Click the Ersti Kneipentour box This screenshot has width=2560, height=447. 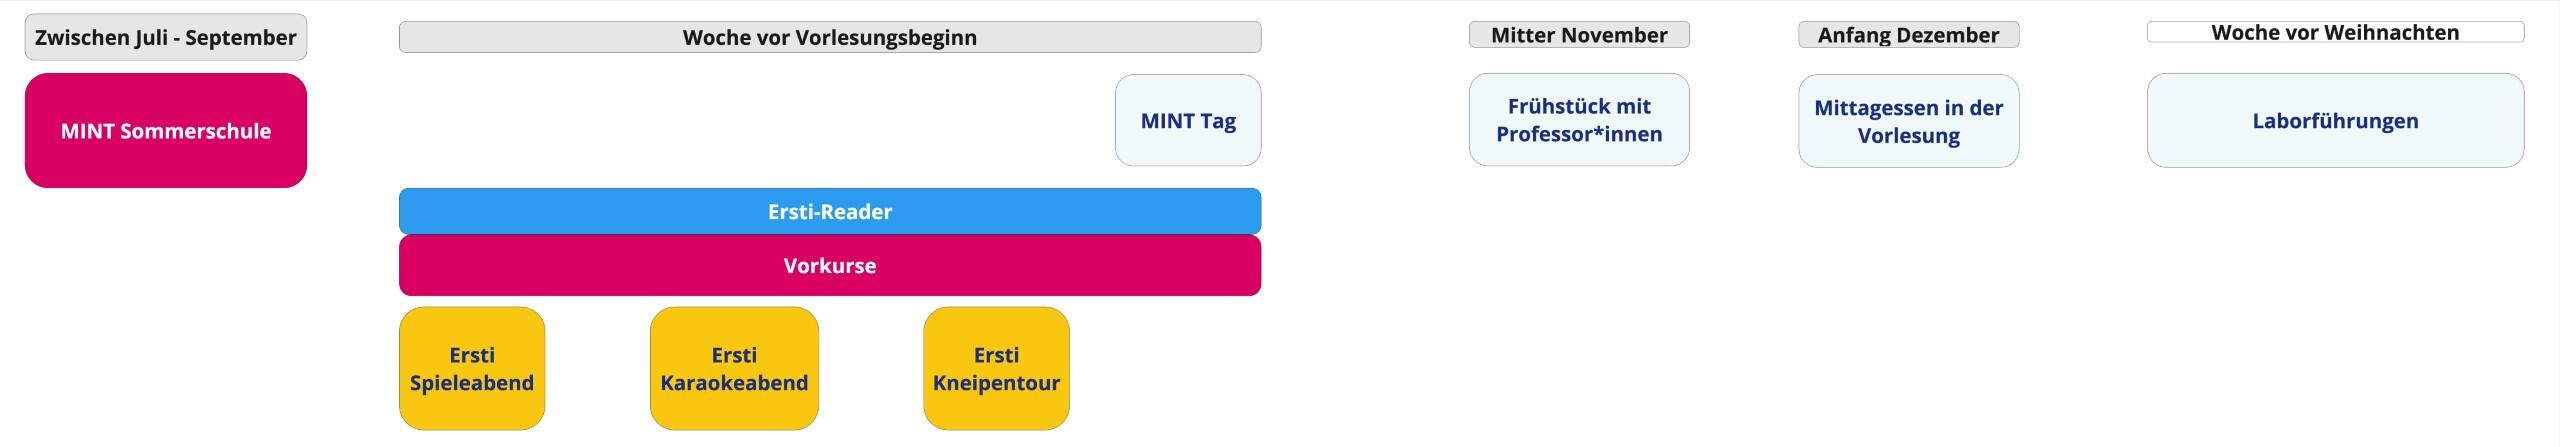[x=996, y=368]
